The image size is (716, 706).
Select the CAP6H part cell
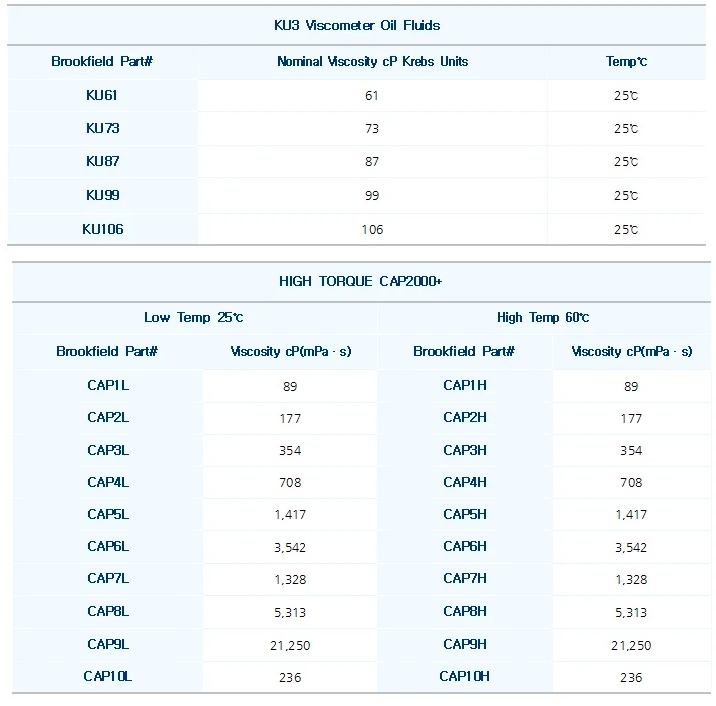(x=465, y=547)
